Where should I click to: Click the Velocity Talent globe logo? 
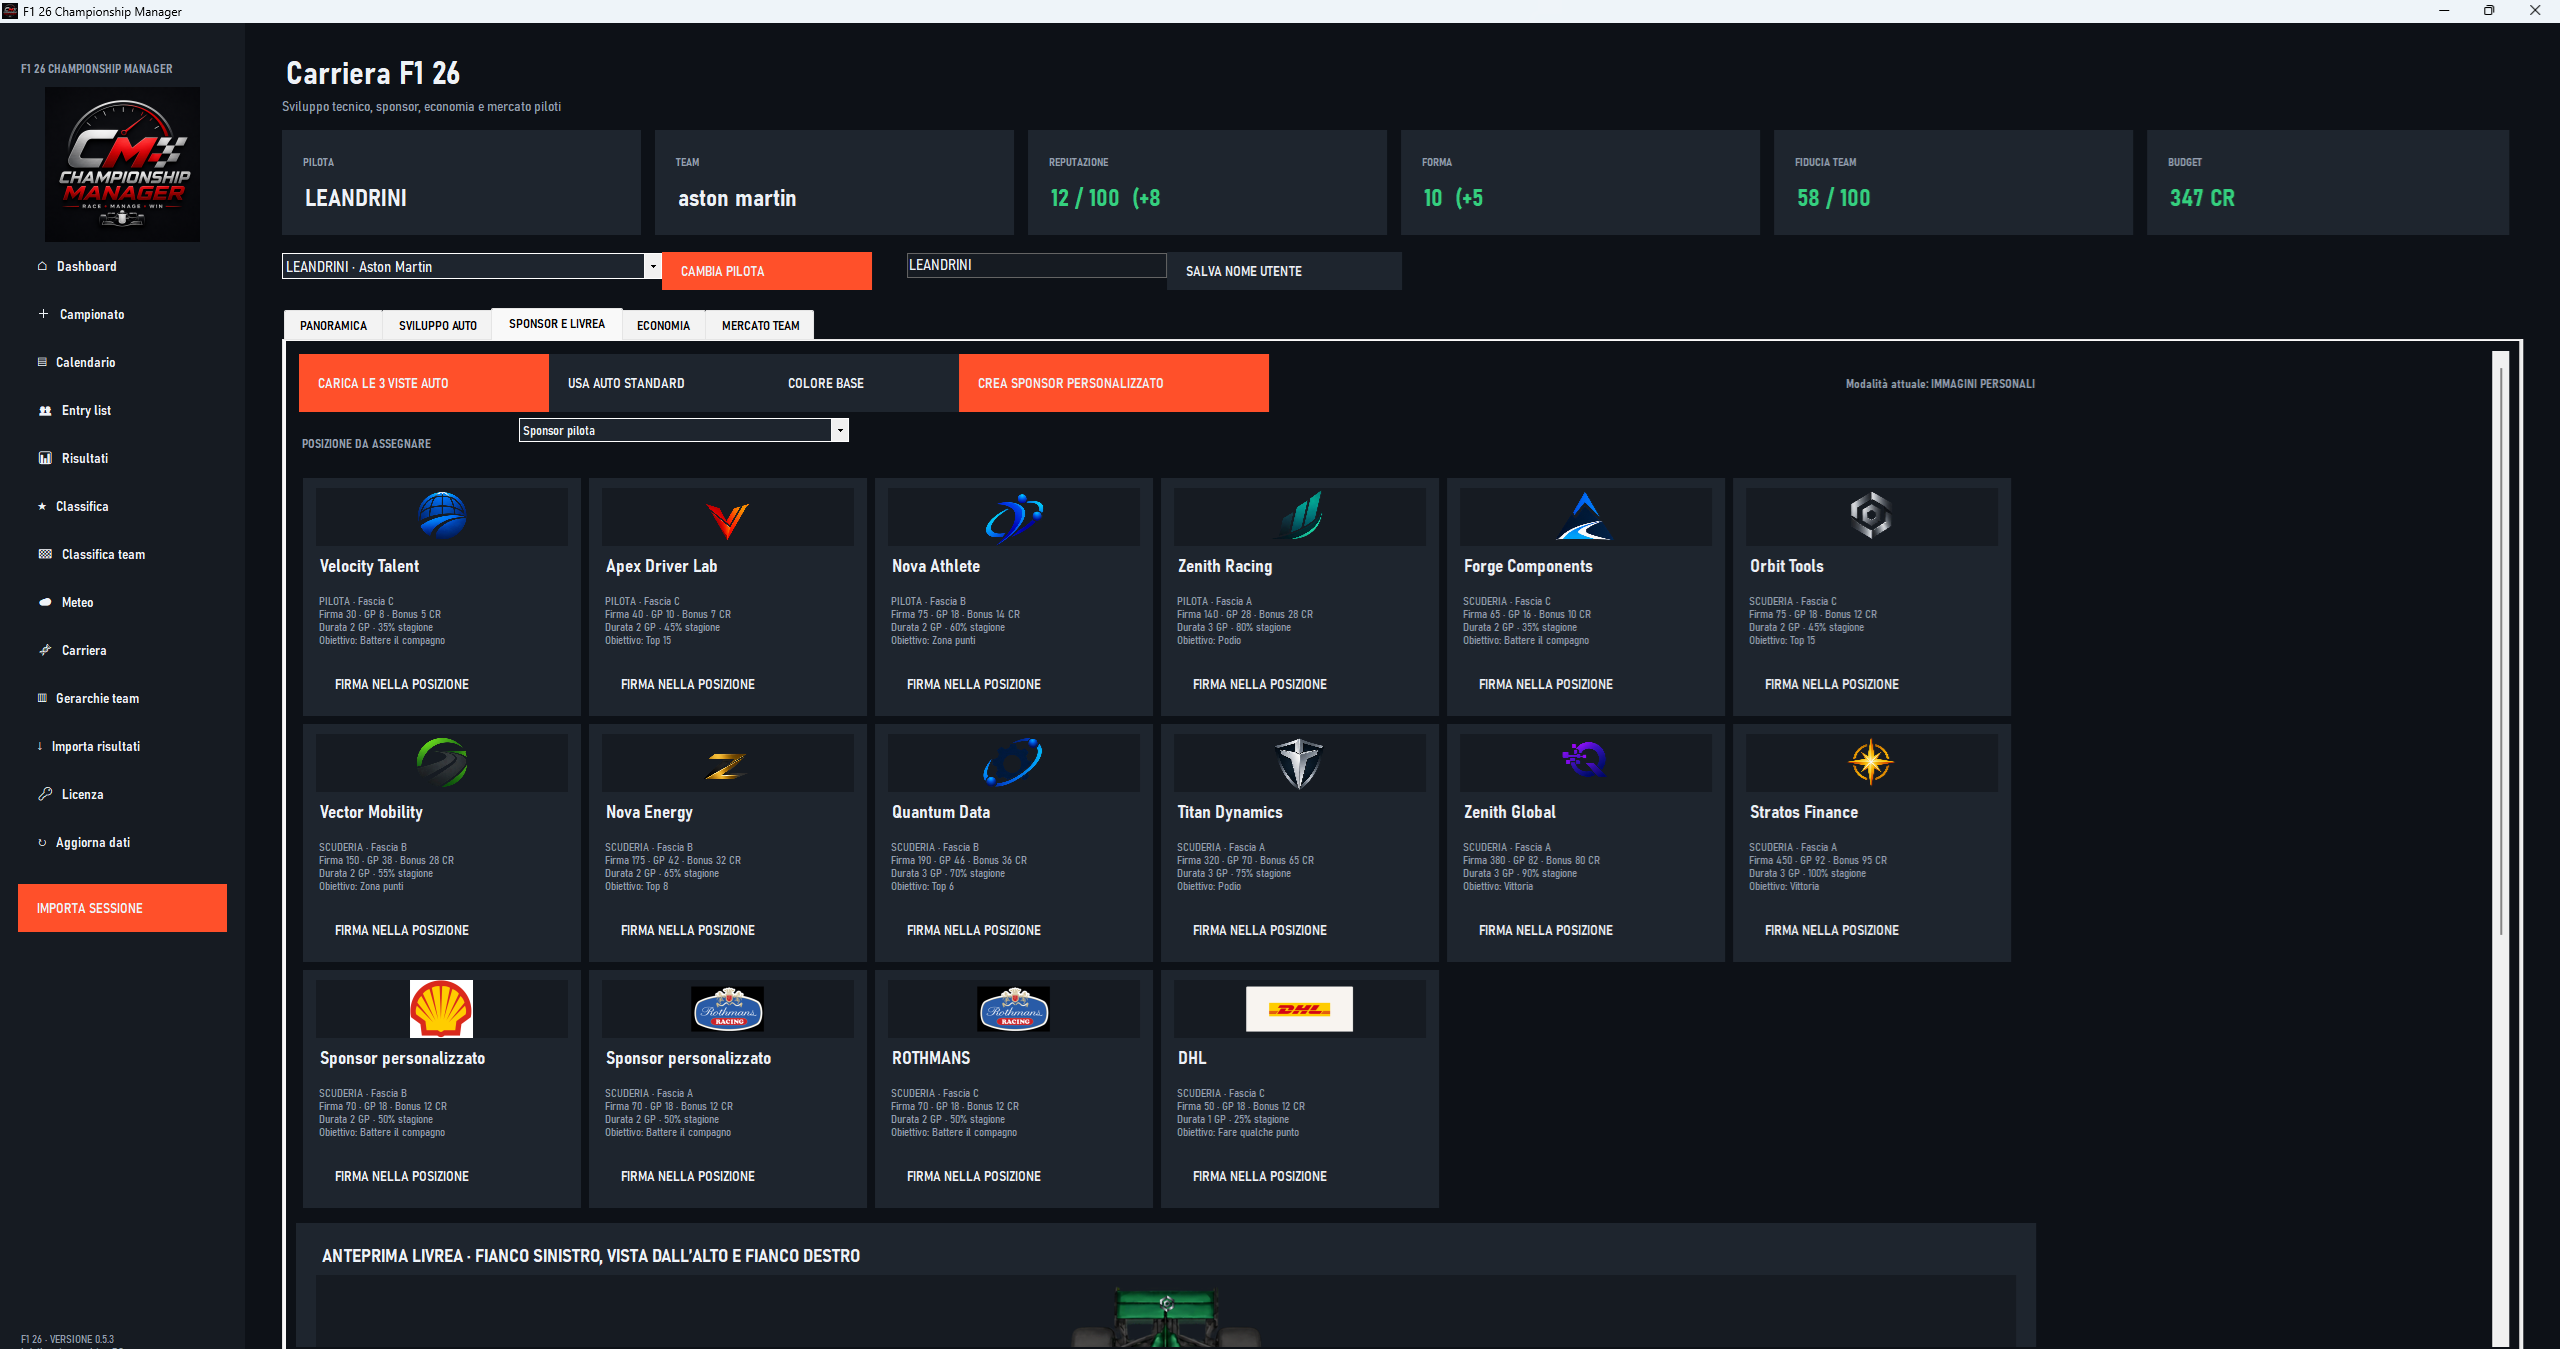tap(442, 516)
